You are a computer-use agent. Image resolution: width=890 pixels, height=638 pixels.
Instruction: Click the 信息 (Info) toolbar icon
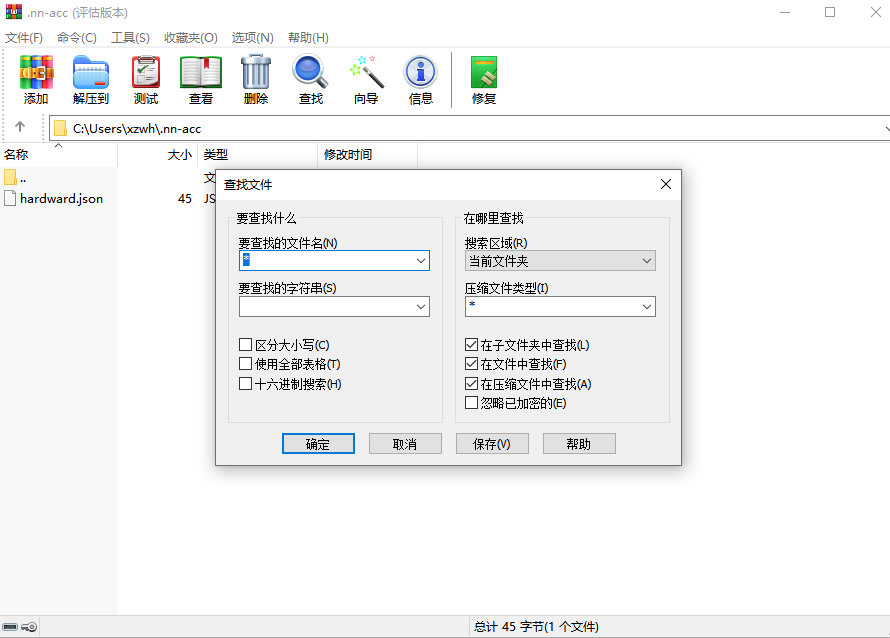click(x=421, y=72)
